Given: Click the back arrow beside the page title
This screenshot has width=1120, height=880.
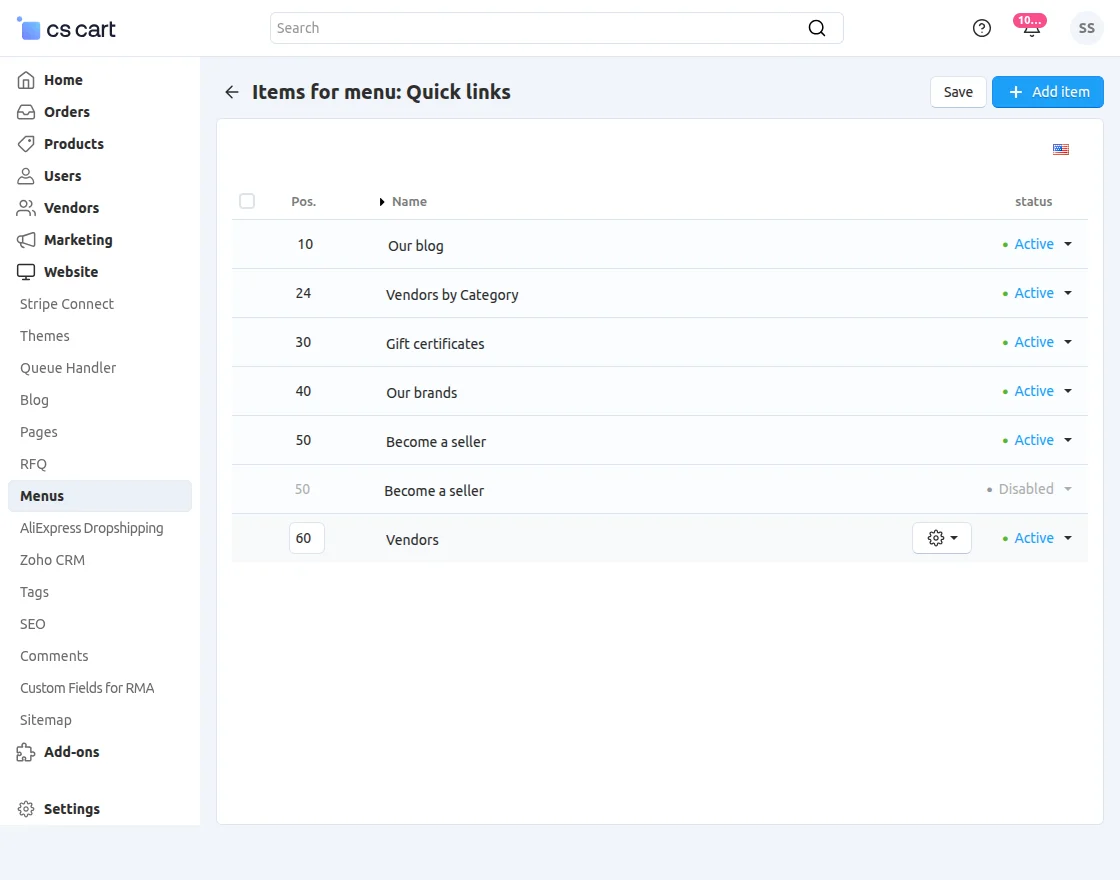Looking at the screenshot, I should point(232,92).
